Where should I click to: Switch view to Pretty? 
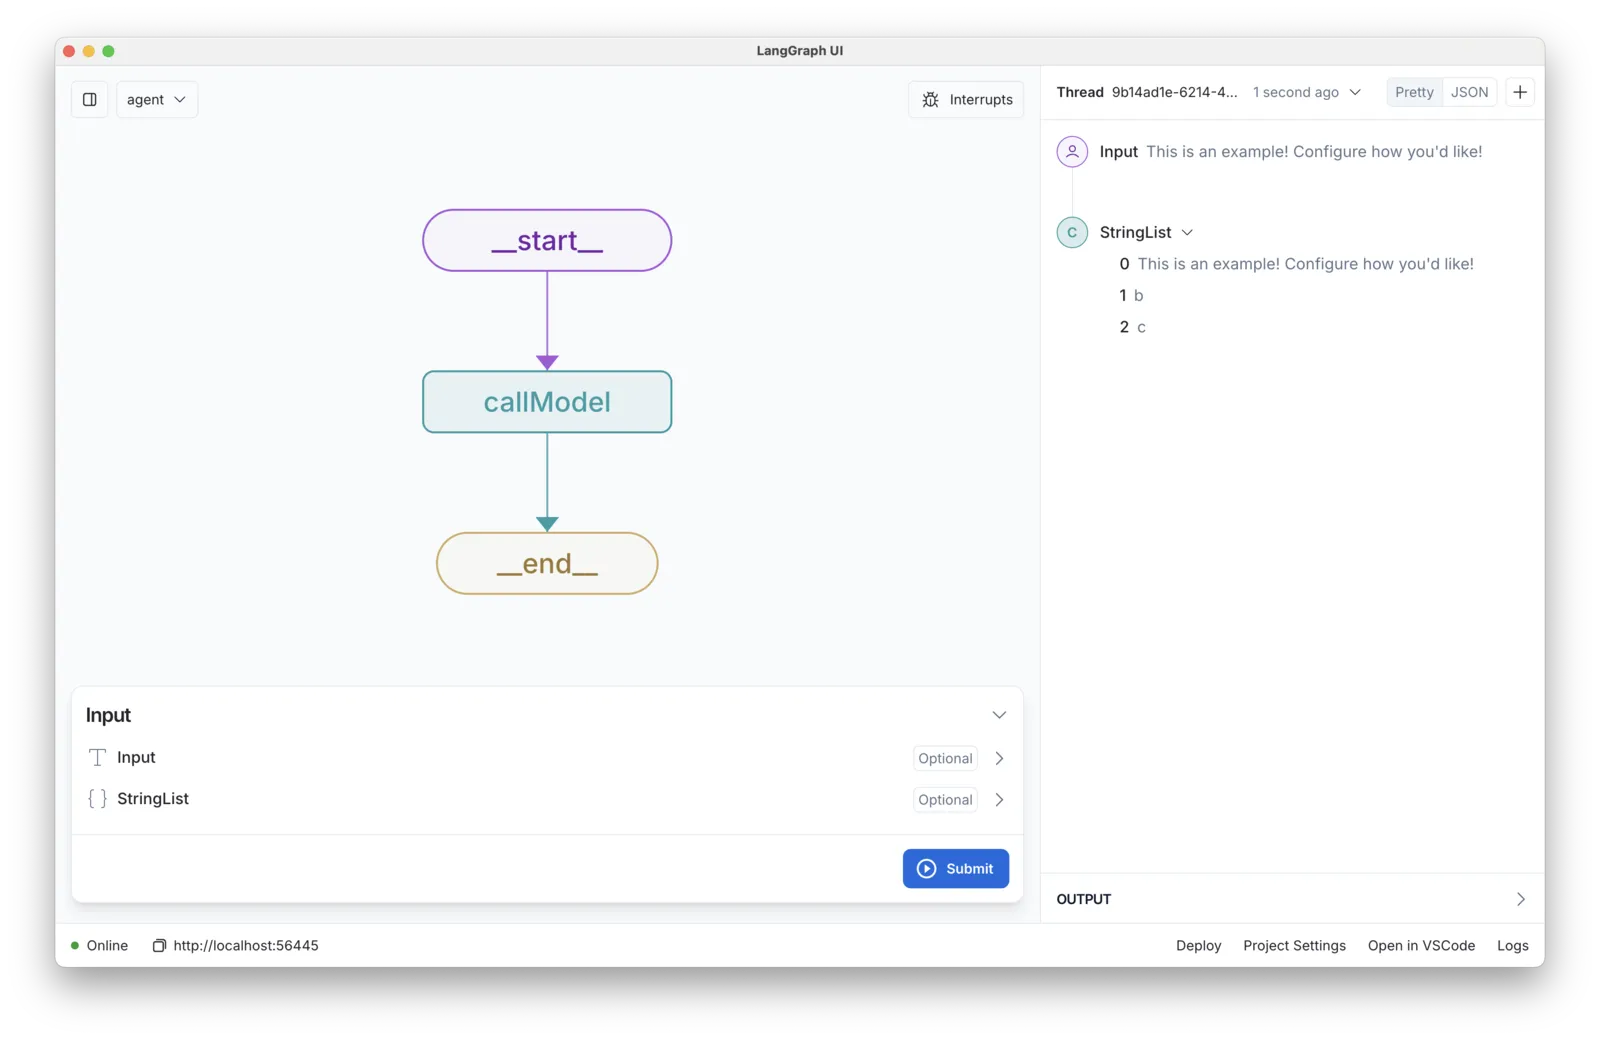coord(1414,92)
